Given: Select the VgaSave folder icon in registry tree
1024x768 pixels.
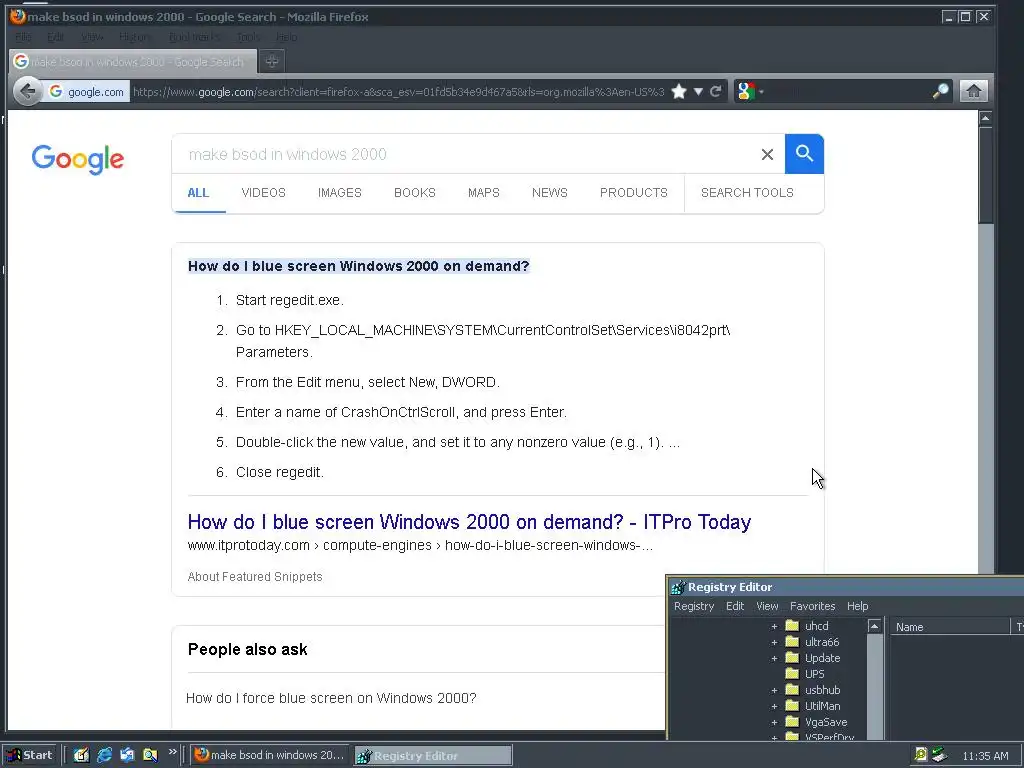Looking at the screenshot, I should (792, 722).
